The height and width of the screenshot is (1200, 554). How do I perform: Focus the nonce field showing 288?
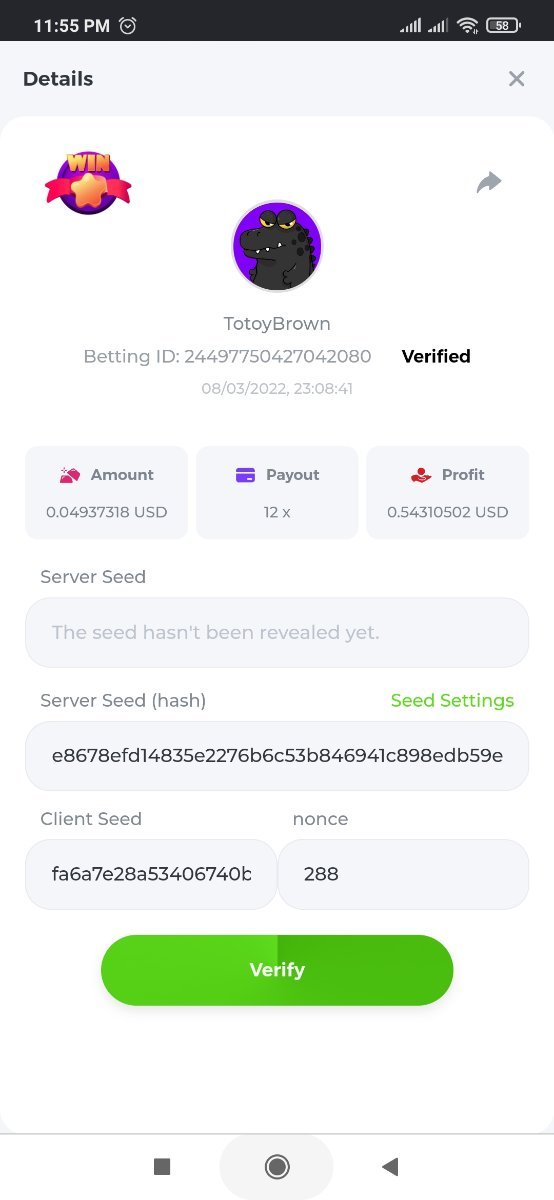pos(403,874)
